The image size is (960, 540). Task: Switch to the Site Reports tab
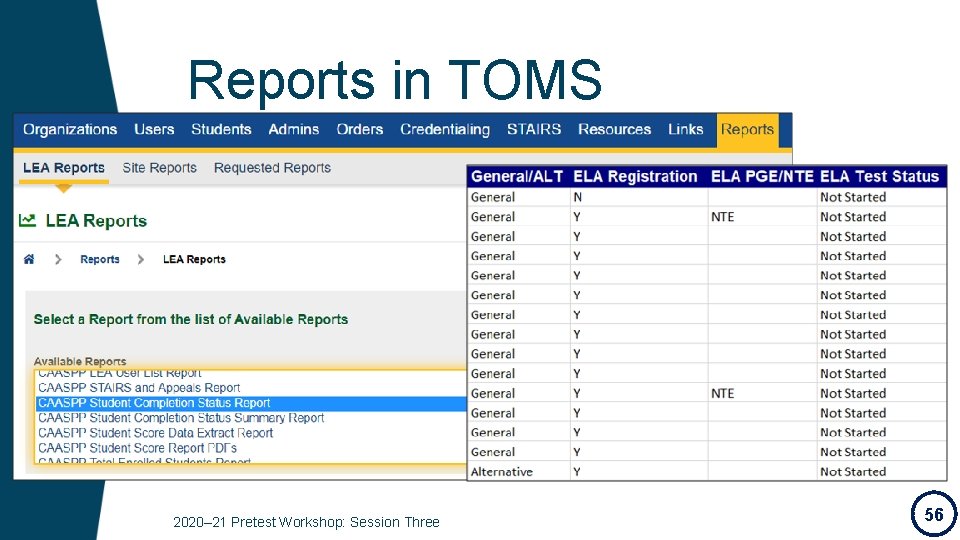159,168
